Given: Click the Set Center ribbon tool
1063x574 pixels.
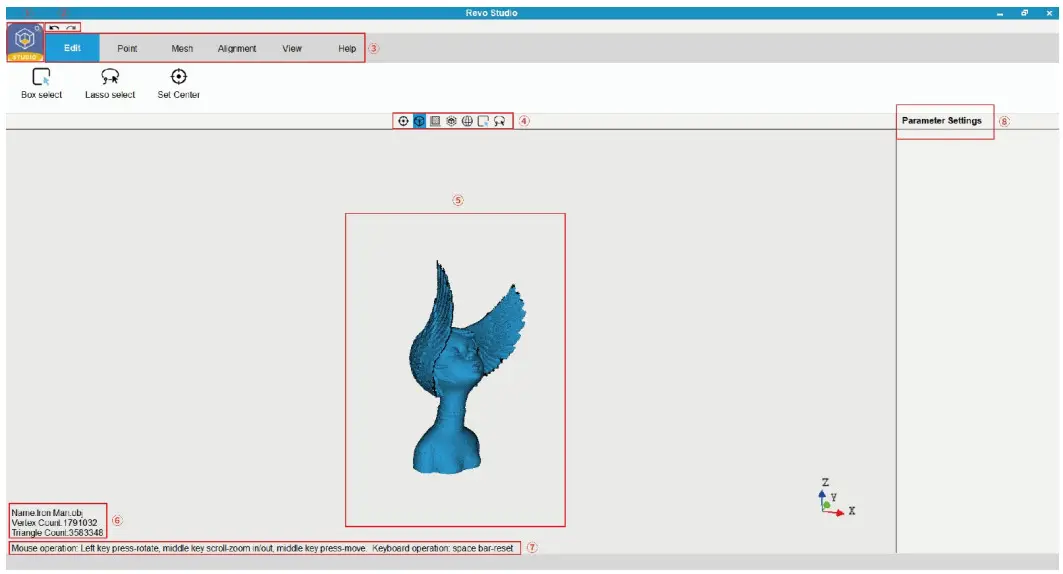Looking at the screenshot, I should click(178, 83).
